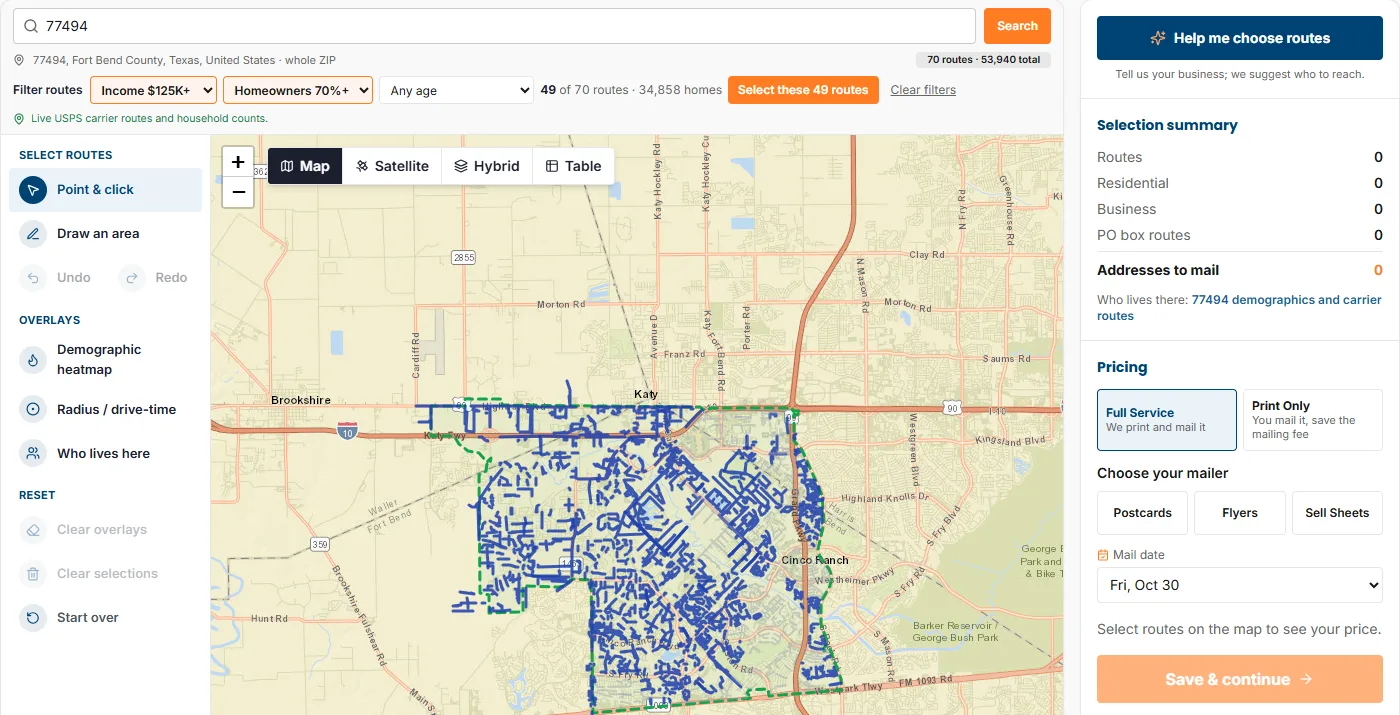Switch to the Map view tab
Image resolution: width=1400 pixels, height=715 pixels.
305,166
